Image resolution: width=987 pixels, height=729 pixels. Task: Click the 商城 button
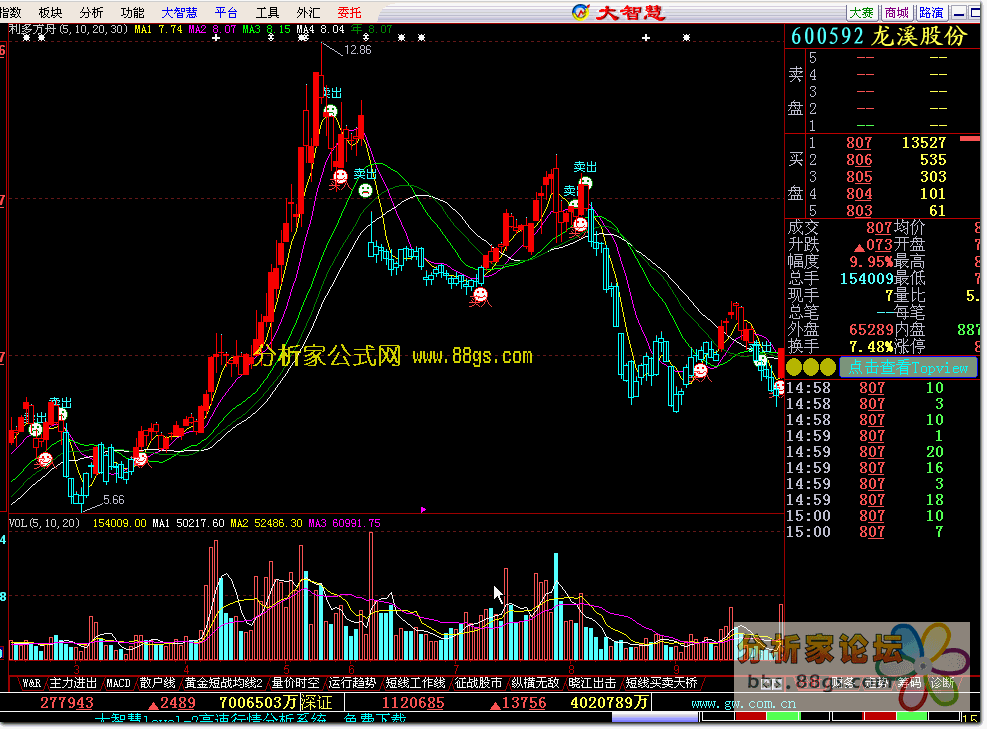tap(896, 13)
